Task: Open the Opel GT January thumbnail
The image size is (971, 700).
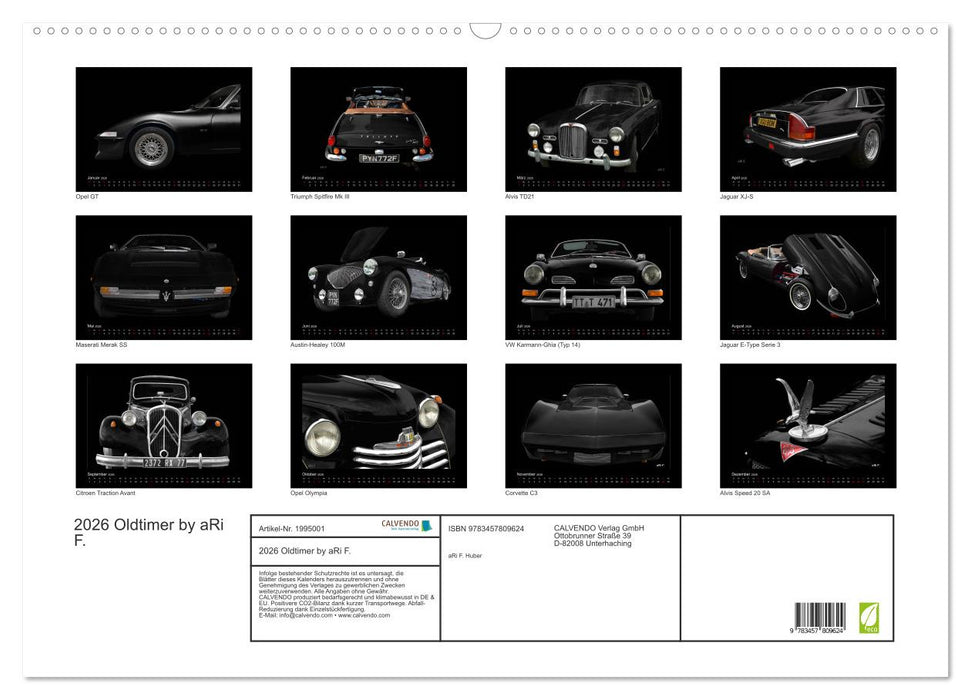Action: (x=163, y=125)
